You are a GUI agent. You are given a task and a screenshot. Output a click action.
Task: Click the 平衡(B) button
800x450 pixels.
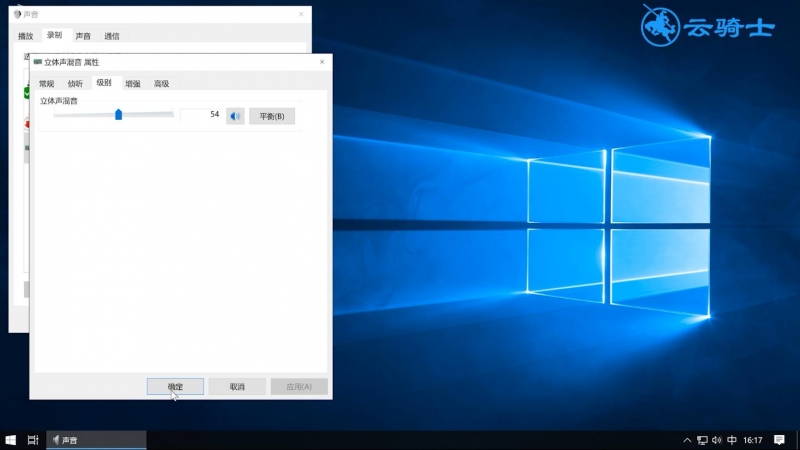(272, 116)
